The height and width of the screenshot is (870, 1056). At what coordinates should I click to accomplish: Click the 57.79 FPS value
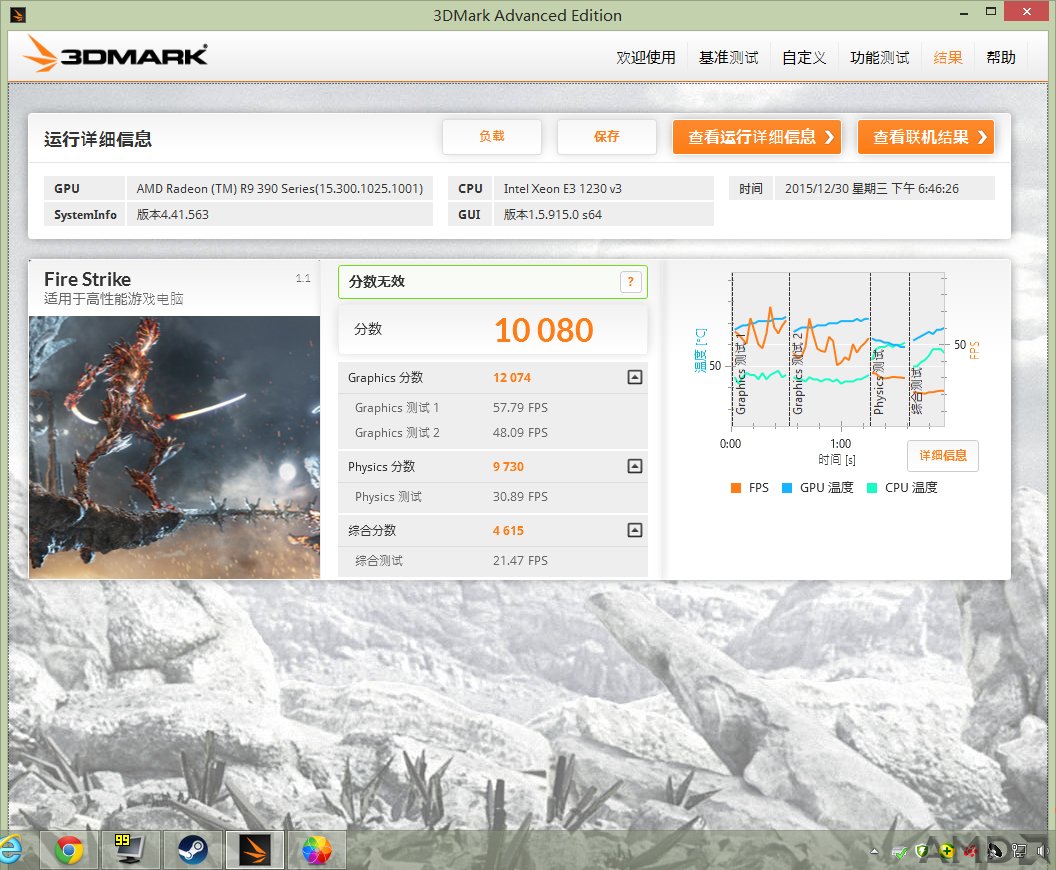point(520,407)
